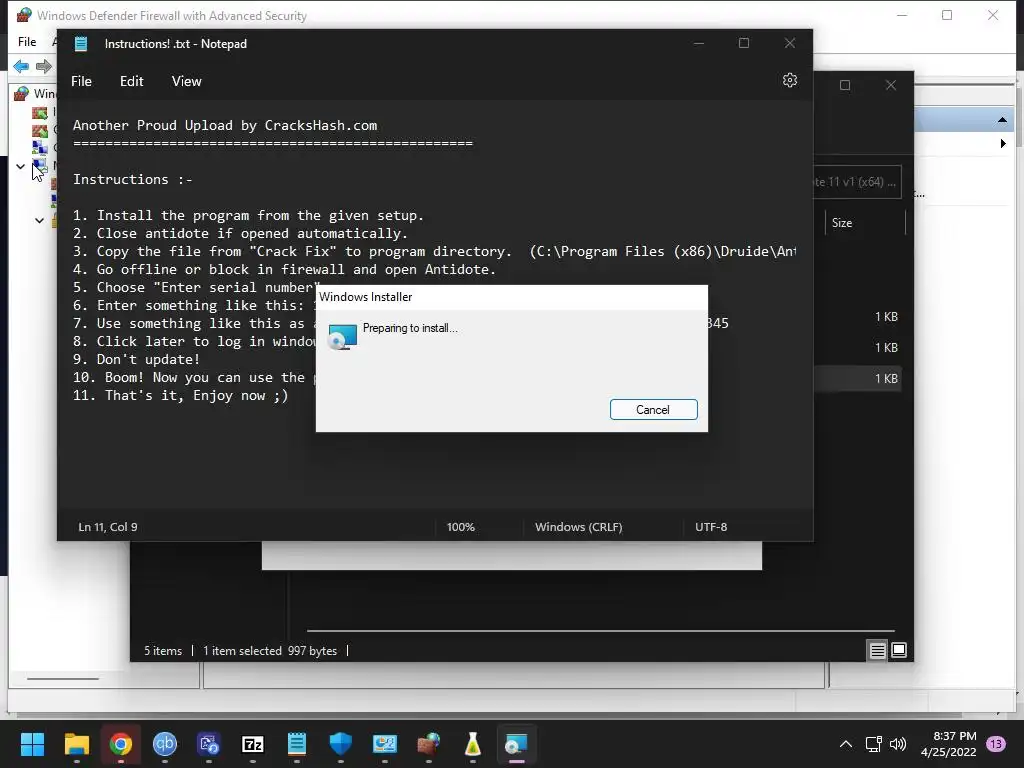Click UTF-8 encoding in Notepad status bar
Screen dimensions: 1024x768
pyautogui.click(x=711, y=527)
